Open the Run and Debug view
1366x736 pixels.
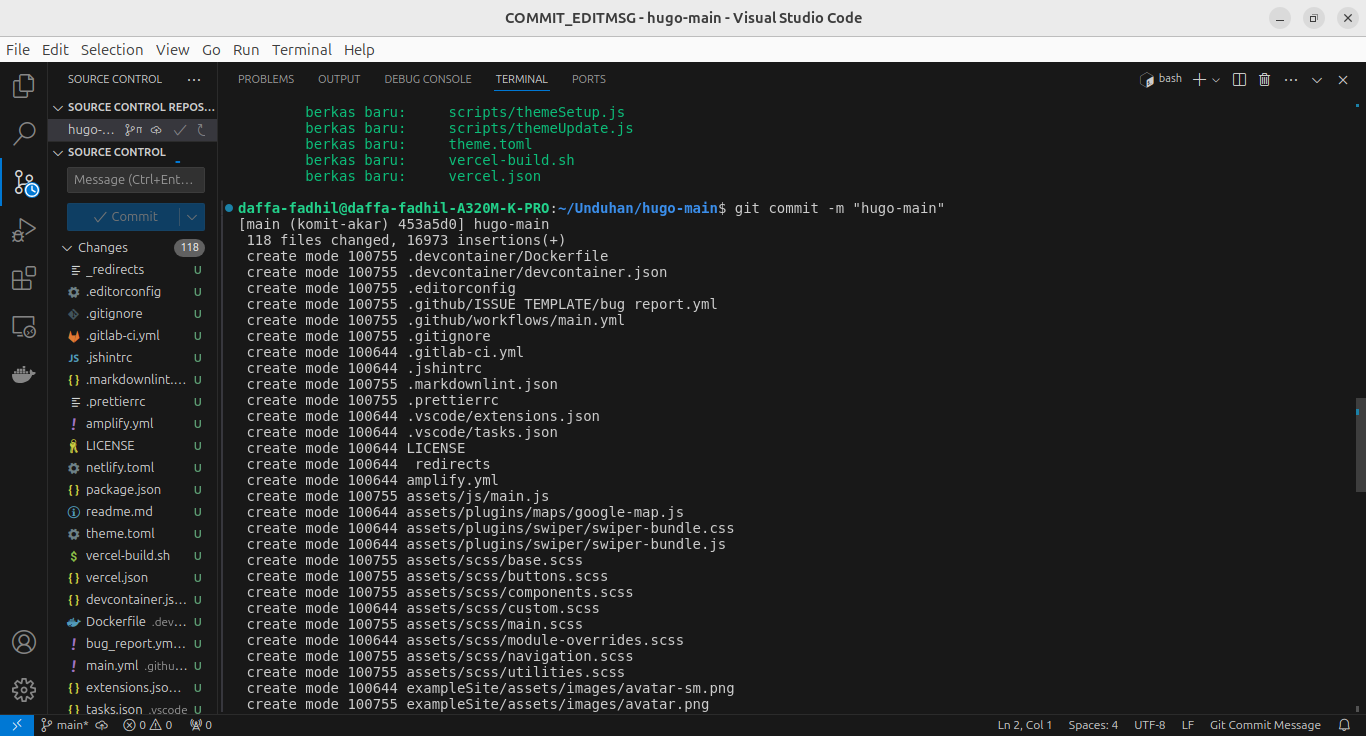point(23,231)
